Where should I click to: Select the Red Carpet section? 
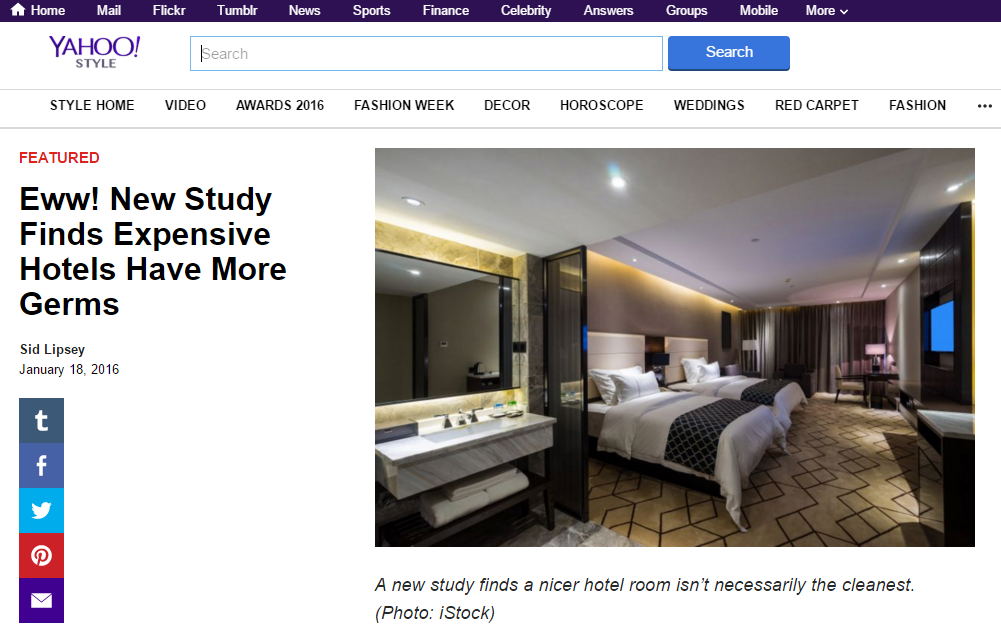tap(817, 105)
